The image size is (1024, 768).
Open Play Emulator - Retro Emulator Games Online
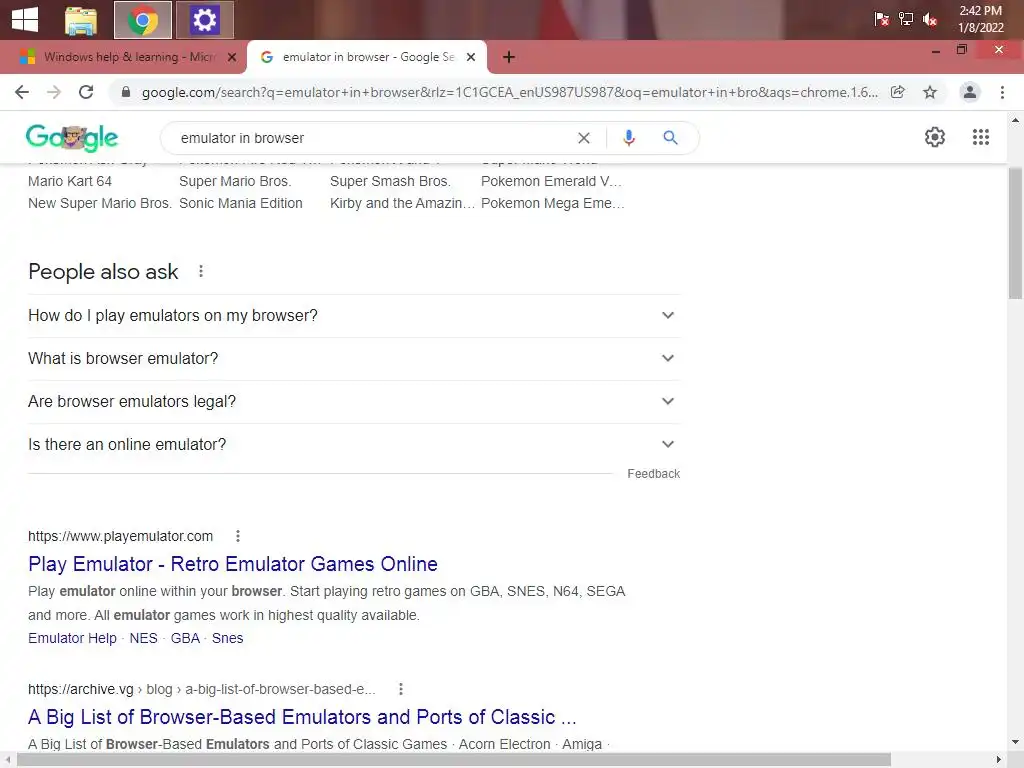click(233, 564)
